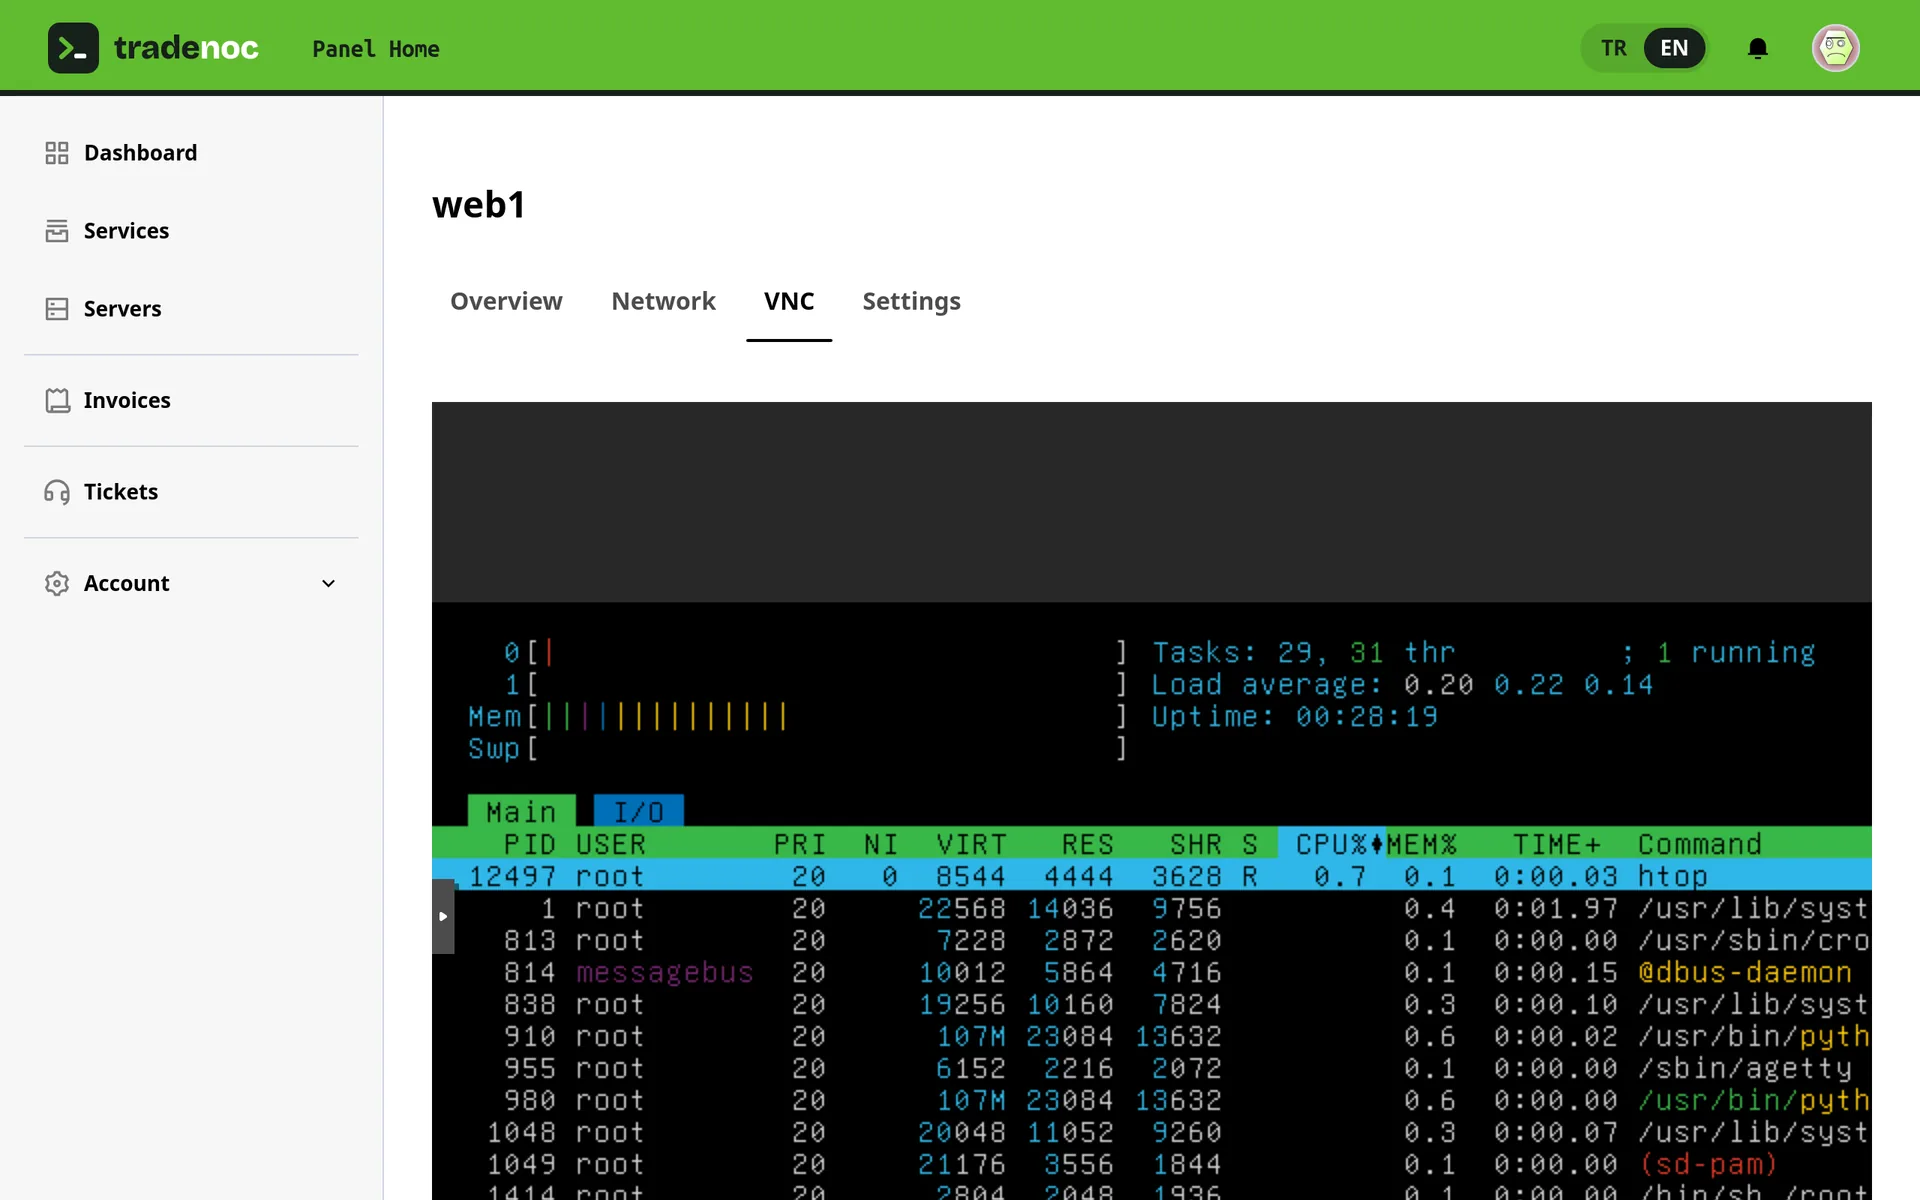This screenshot has height=1200, width=1920.
Task: Open the Settings tab
Action: click(911, 301)
